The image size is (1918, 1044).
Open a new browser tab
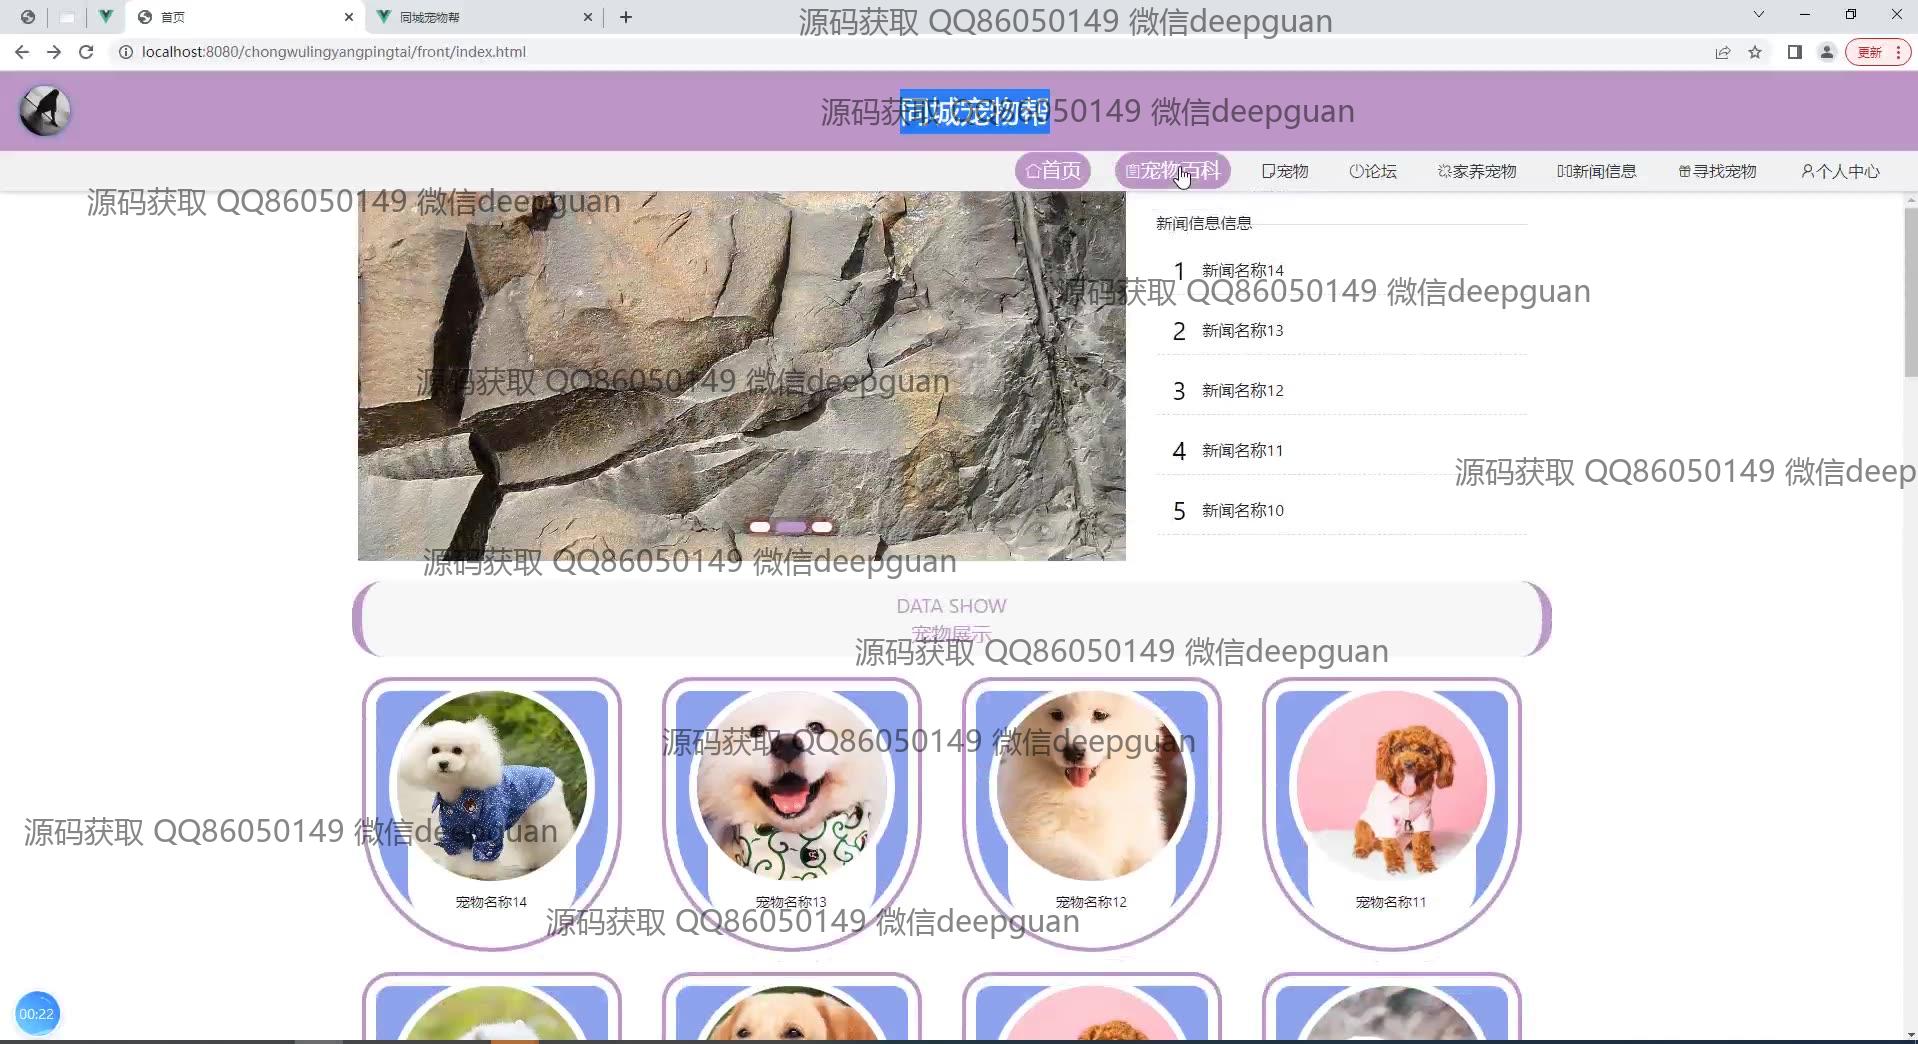click(x=626, y=17)
